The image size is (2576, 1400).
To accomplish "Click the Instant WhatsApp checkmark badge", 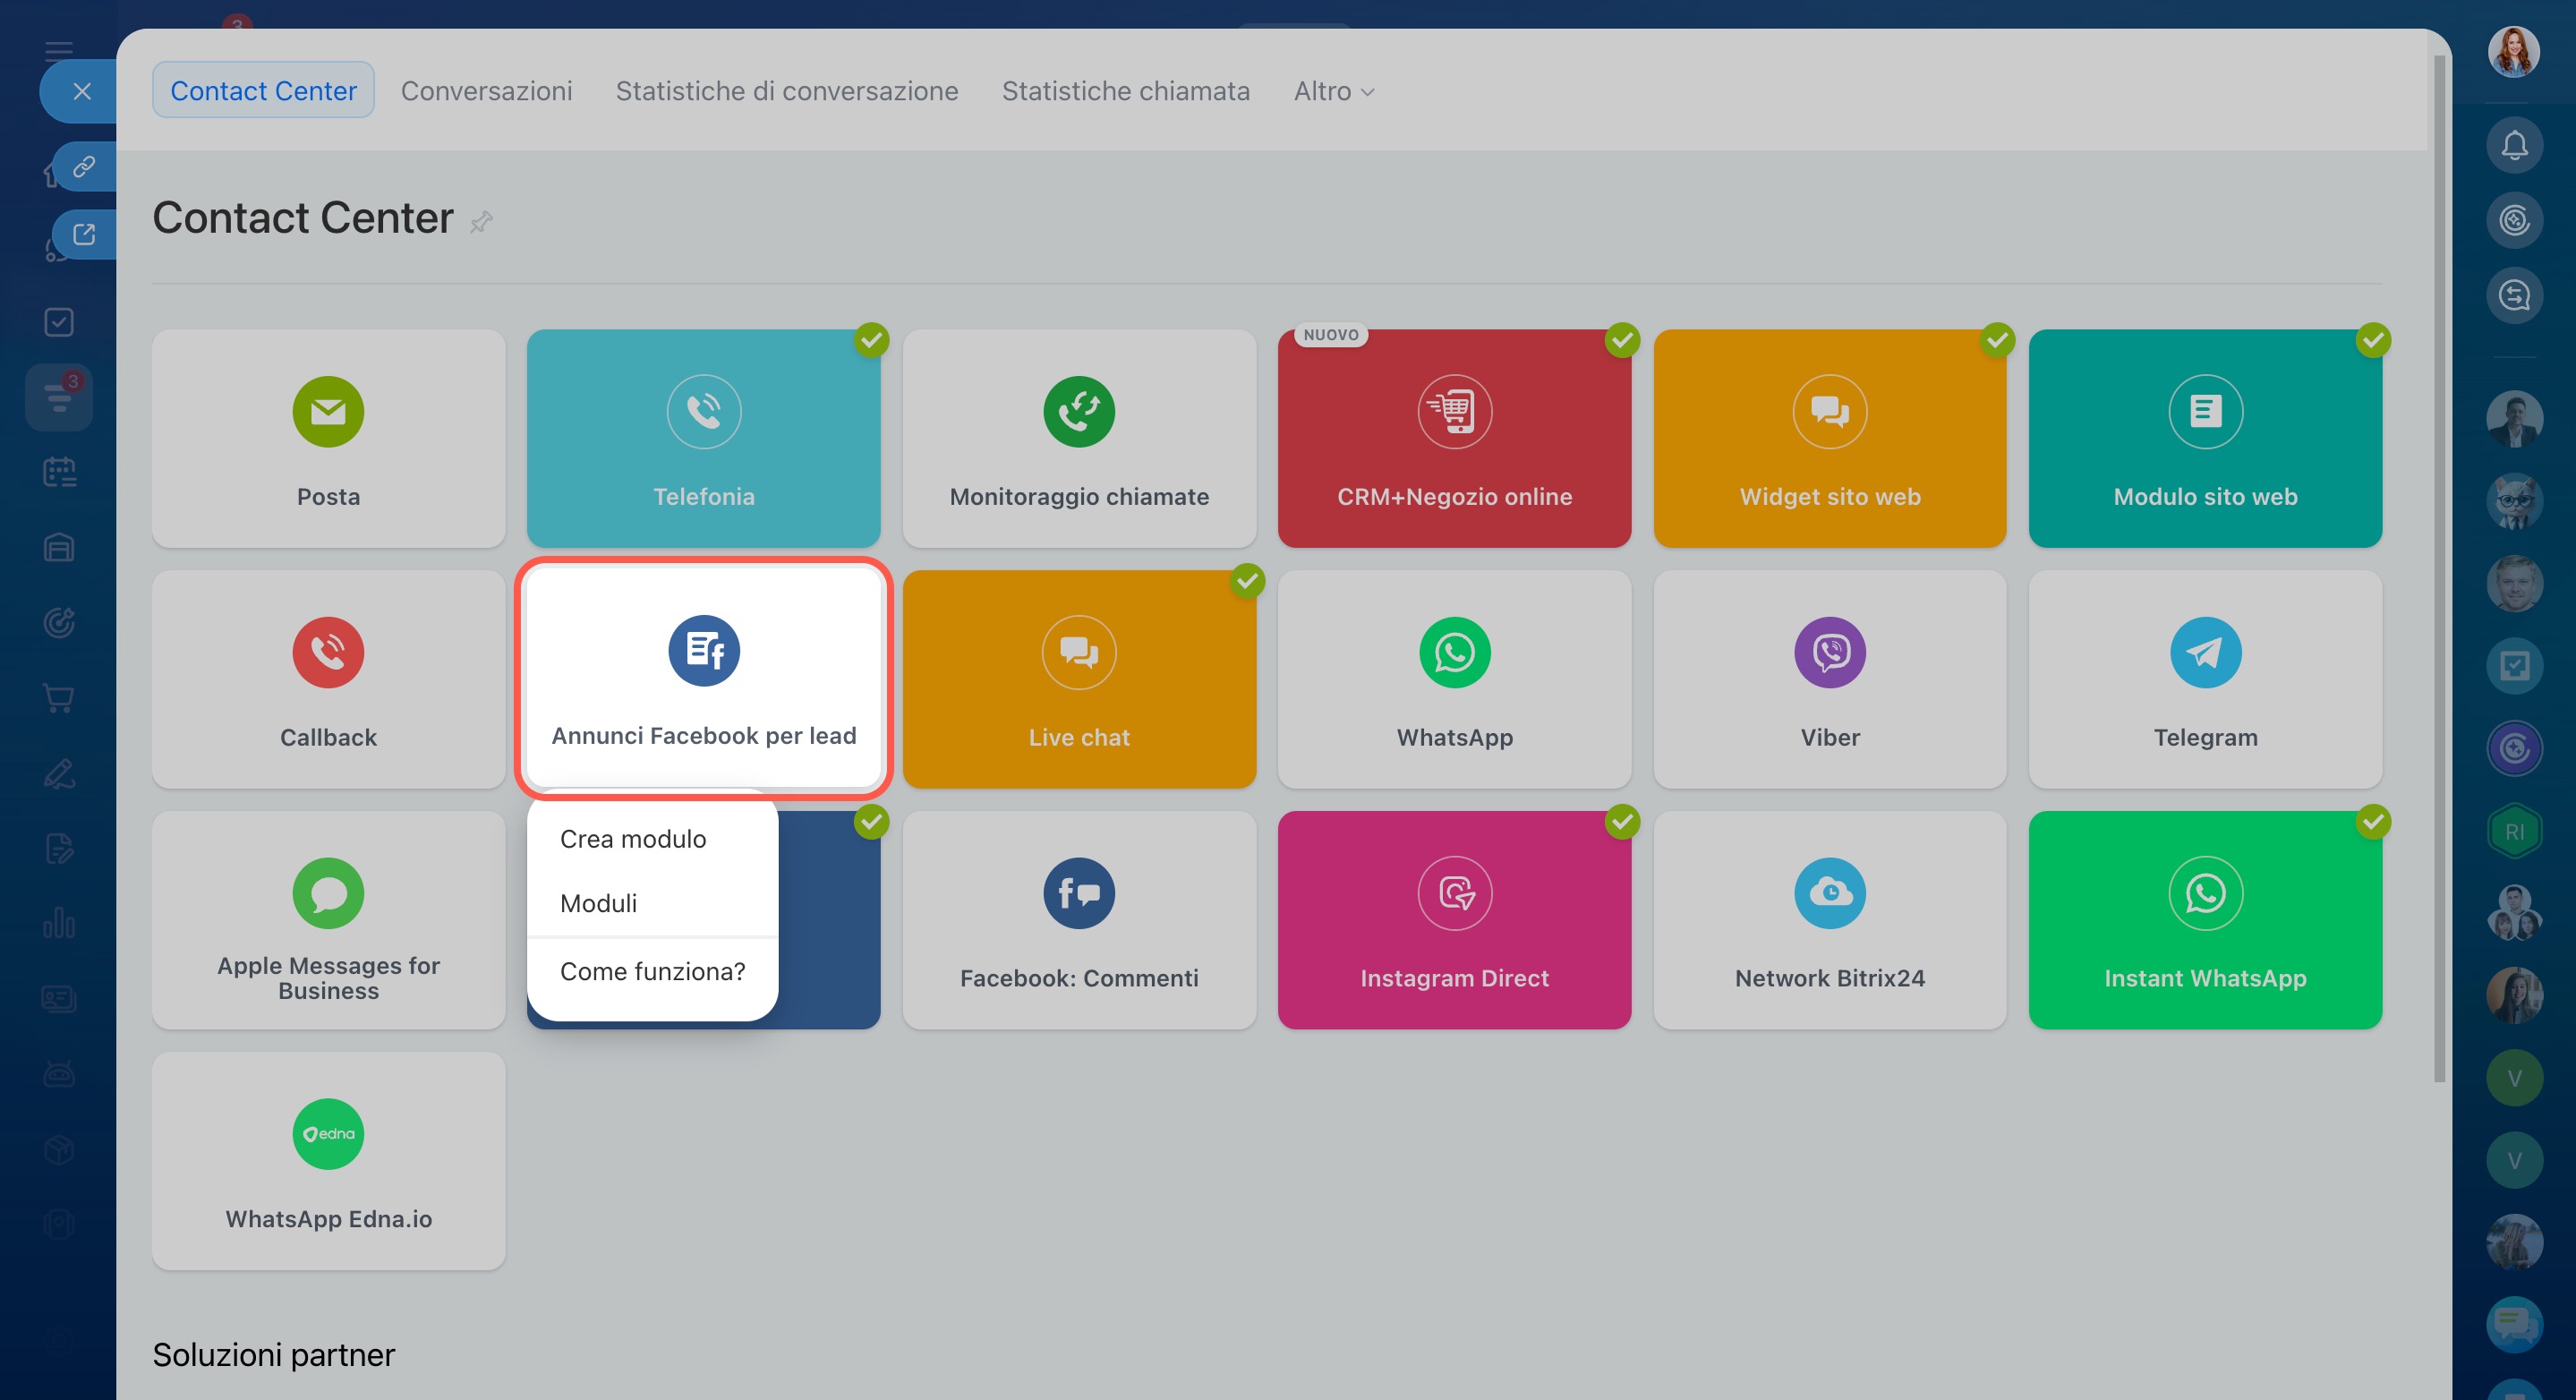I will click(2373, 822).
